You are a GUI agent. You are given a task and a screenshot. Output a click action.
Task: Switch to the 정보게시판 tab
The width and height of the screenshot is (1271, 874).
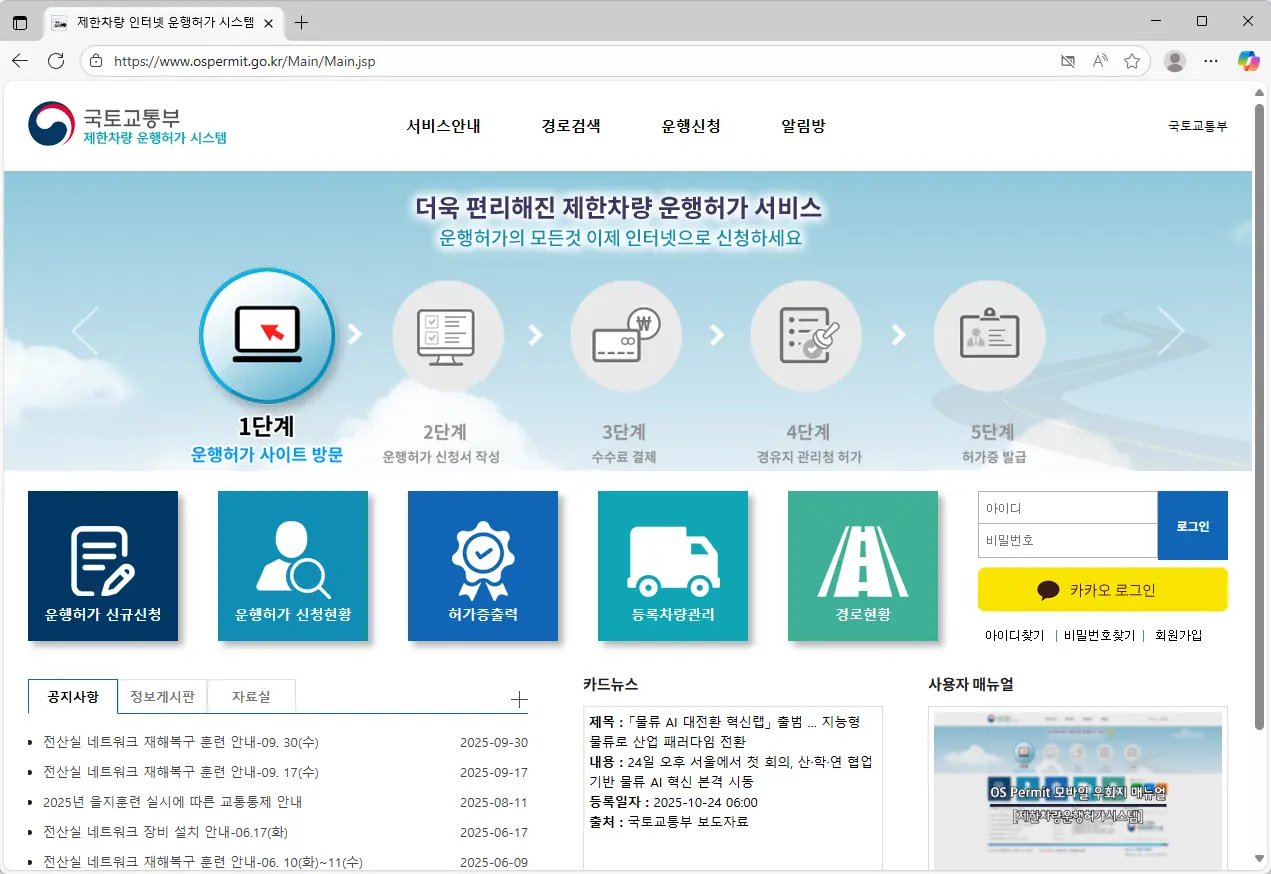tap(162, 696)
